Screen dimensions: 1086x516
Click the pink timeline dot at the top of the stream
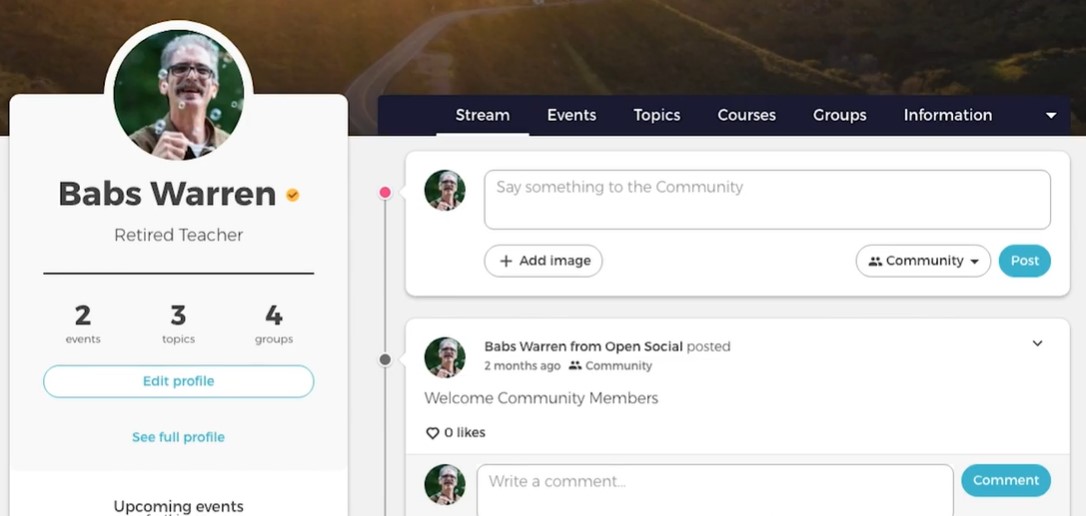[385, 192]
